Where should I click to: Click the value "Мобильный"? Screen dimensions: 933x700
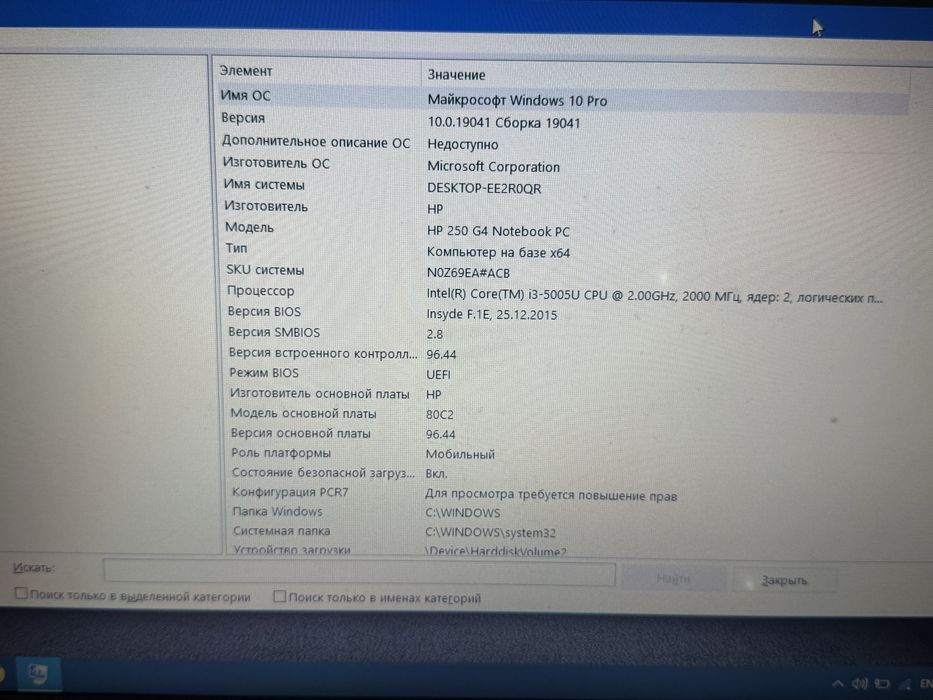[x=460, y=455]
